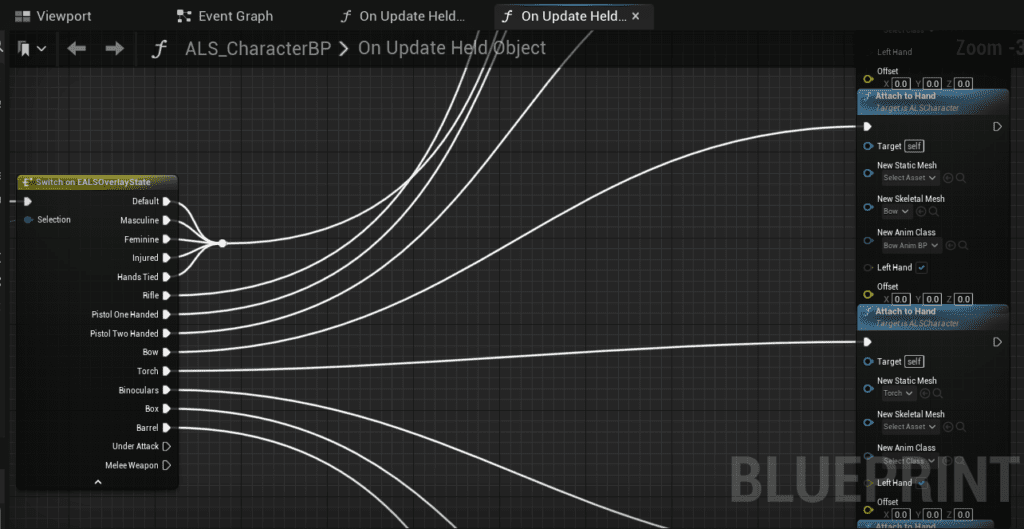Go forward with the right arrow
Screen dimensions: 1024x529
pos(115,49)
